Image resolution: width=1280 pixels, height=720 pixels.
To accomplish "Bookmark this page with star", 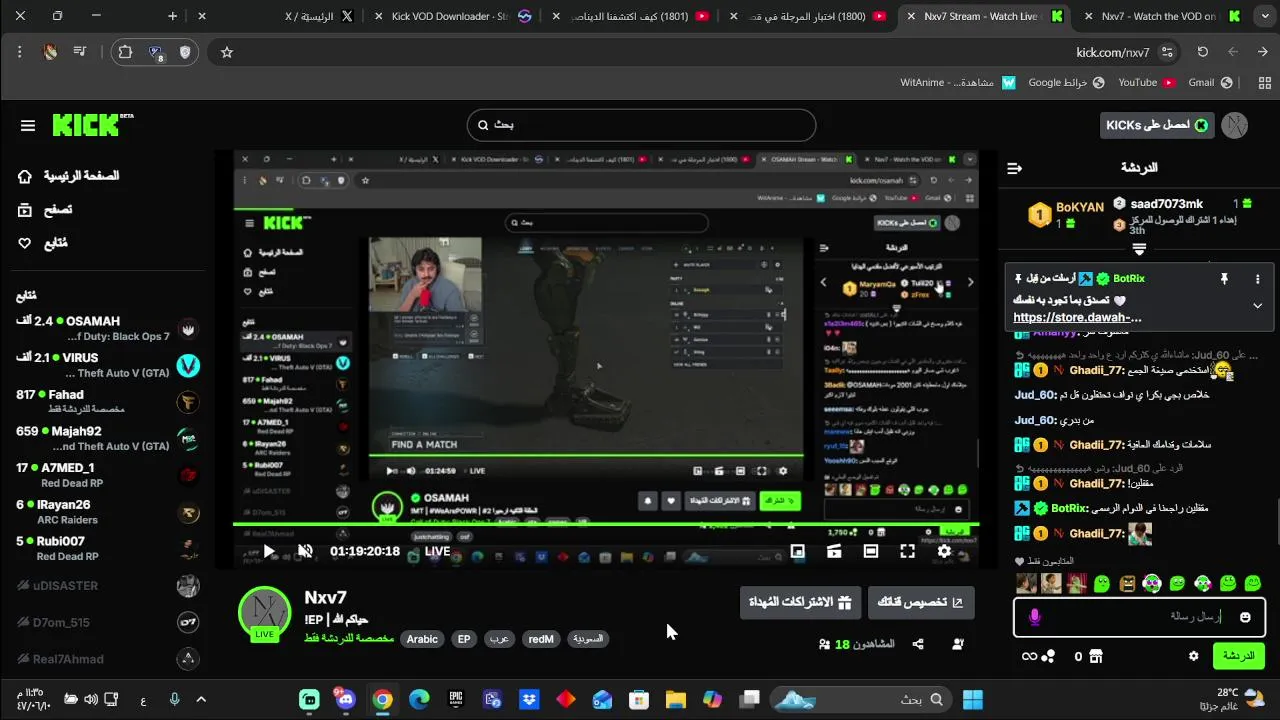I will [227, 52].
